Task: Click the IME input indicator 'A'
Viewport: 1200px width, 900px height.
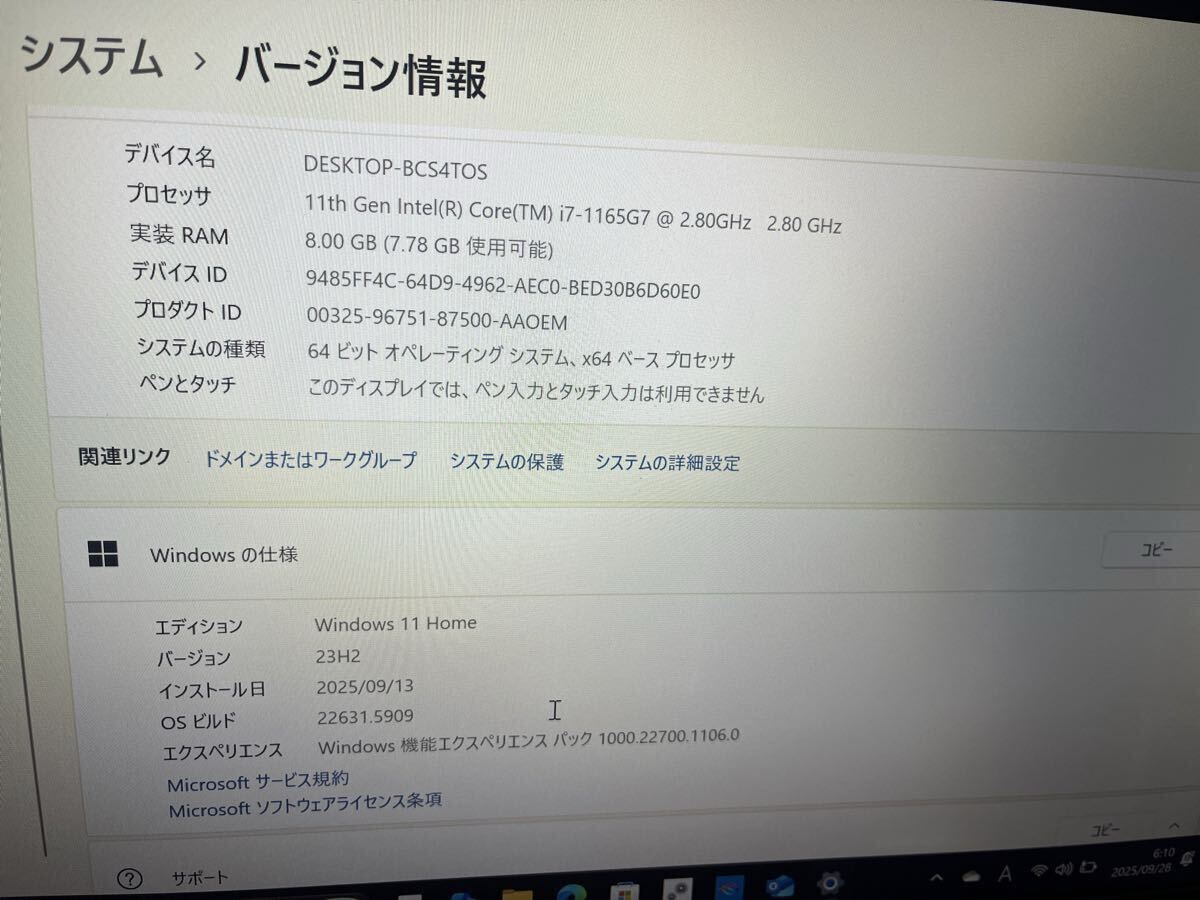Action: 1004,871
